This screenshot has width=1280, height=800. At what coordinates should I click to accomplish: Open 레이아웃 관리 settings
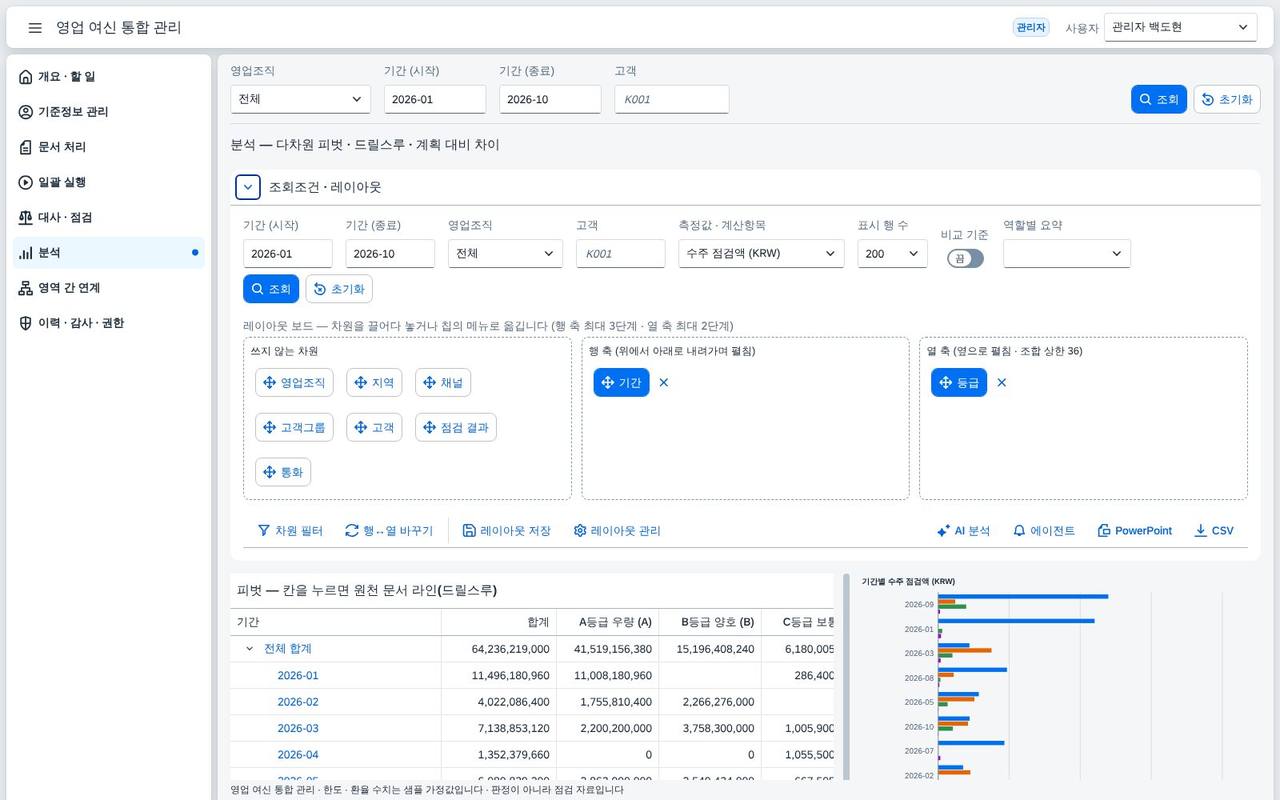(x=617, y=531)
